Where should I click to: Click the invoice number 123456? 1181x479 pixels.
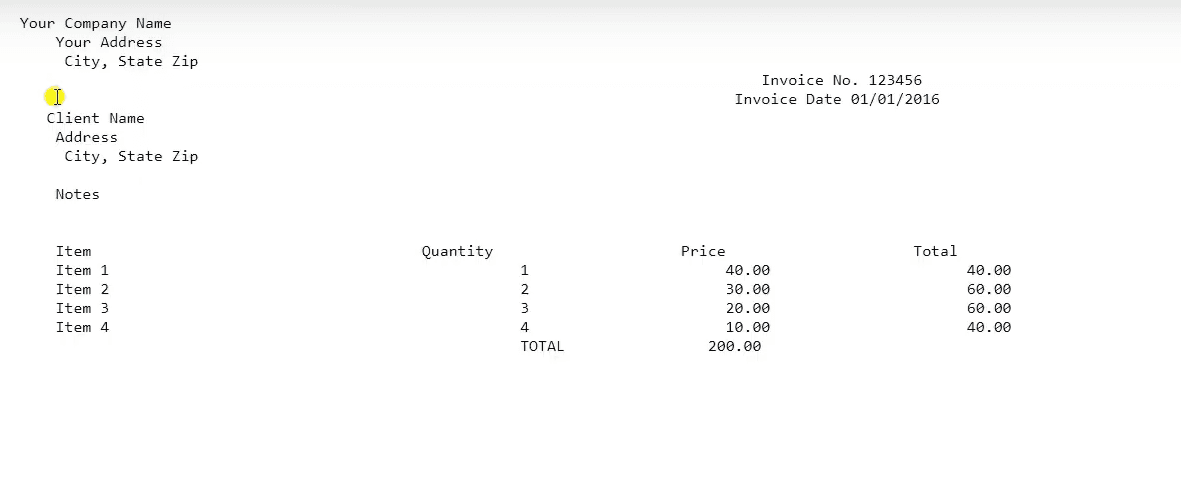pyautogui.click(x=895, y=80)
